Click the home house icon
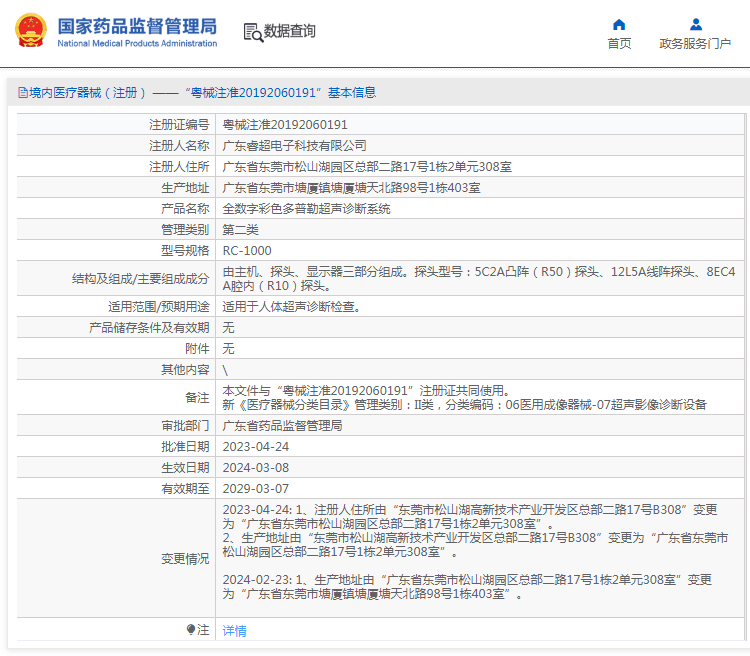The width and height of the screenshot is (750, 656). (619, 24)
